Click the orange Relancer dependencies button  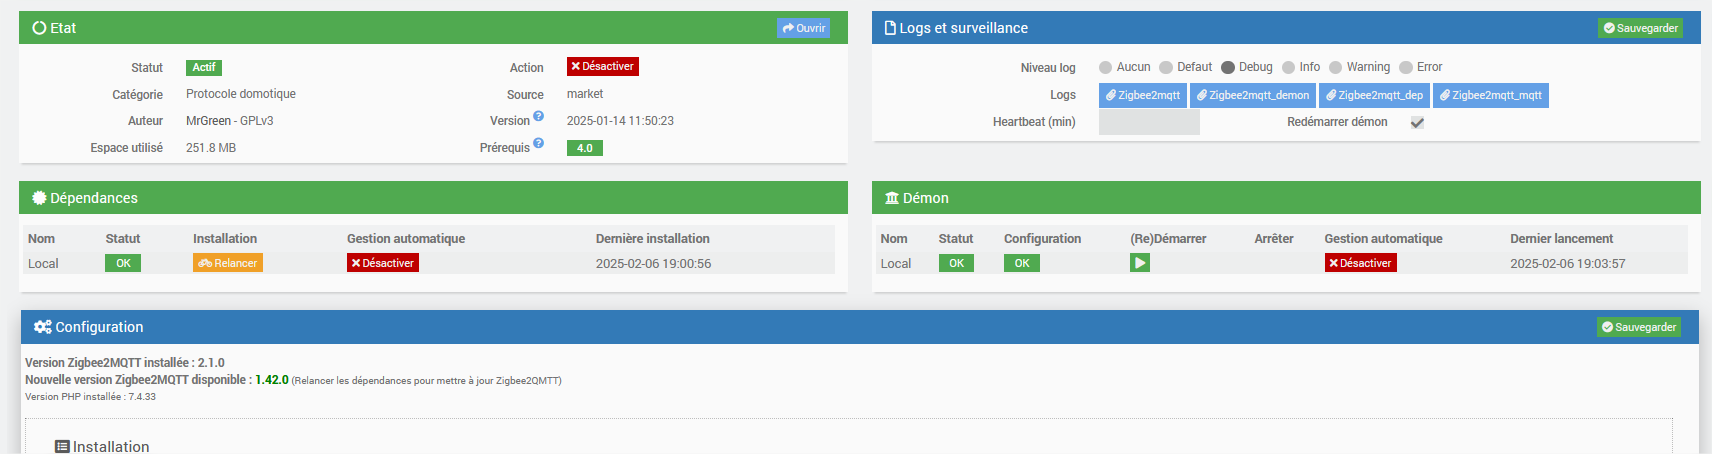[x=228, y=263]
